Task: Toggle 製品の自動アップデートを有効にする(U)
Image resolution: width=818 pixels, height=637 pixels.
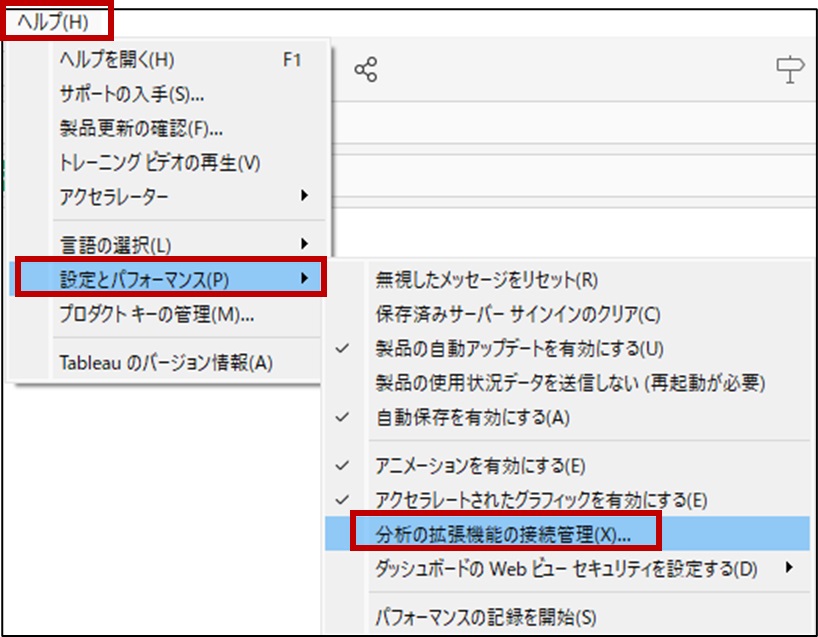Action: pyautogui.click(x=519, y=348)
